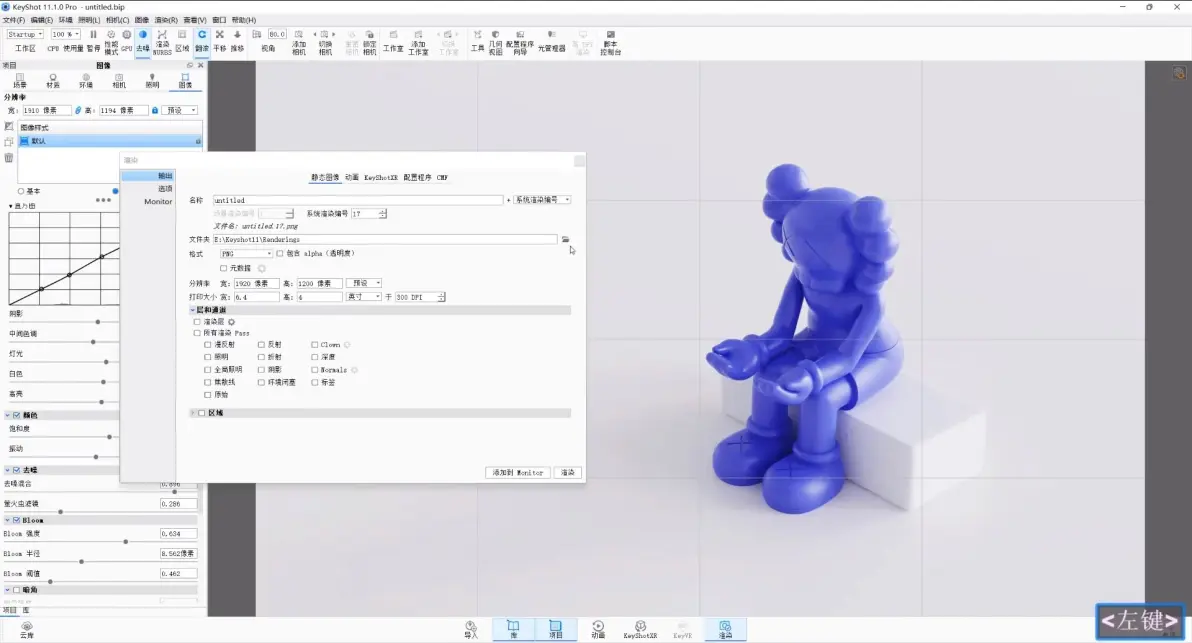Open the 系统渲染编号 naming dropdown

[543, 200]
